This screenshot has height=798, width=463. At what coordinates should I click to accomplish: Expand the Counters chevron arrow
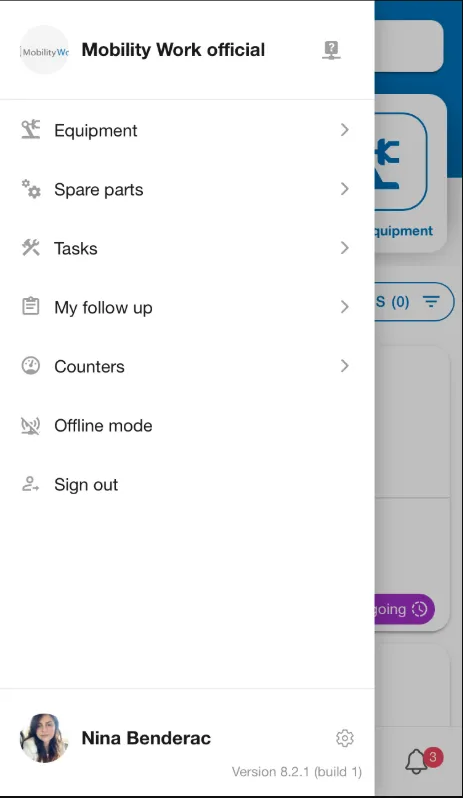coord(344,366)
